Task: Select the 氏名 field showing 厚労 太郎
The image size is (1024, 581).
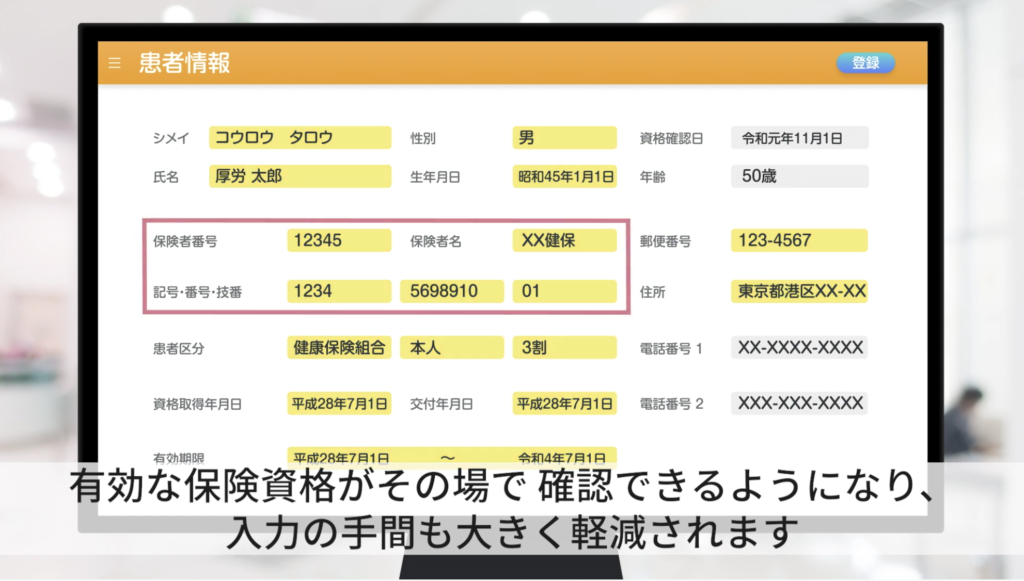Action: [x=300, y=177]
